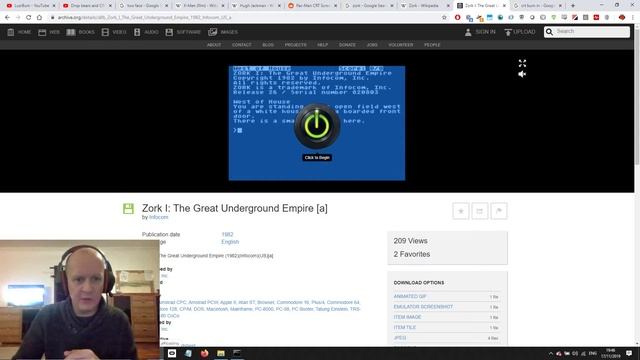Click the English language link
Image resolution: width=640 pixels, height=360 pixels.
(x=230, y=242)
